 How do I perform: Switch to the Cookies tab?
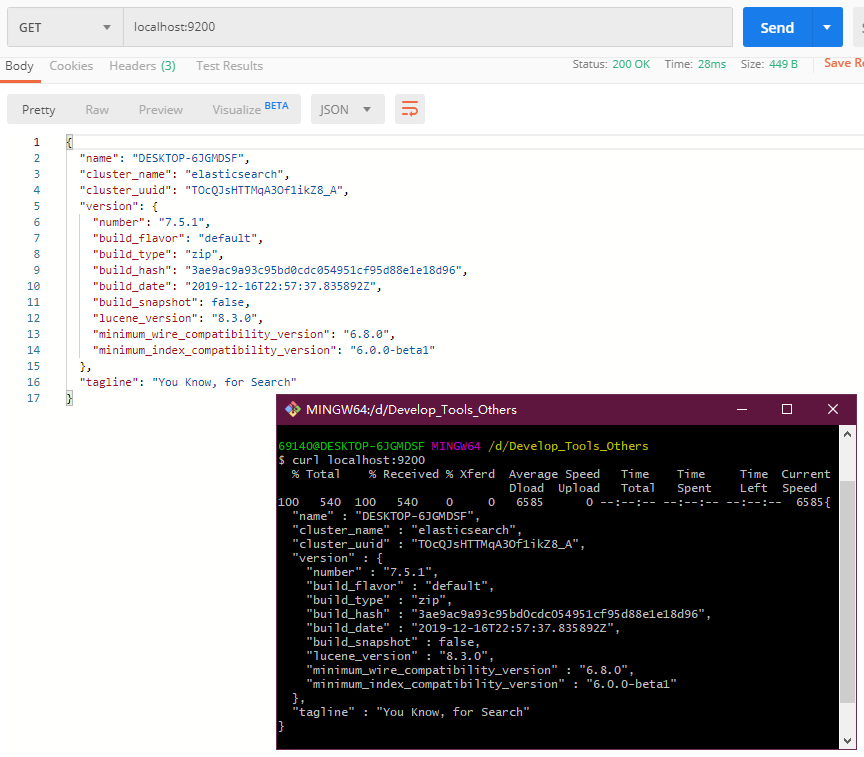pyautogui.click(x=71, y=66)
